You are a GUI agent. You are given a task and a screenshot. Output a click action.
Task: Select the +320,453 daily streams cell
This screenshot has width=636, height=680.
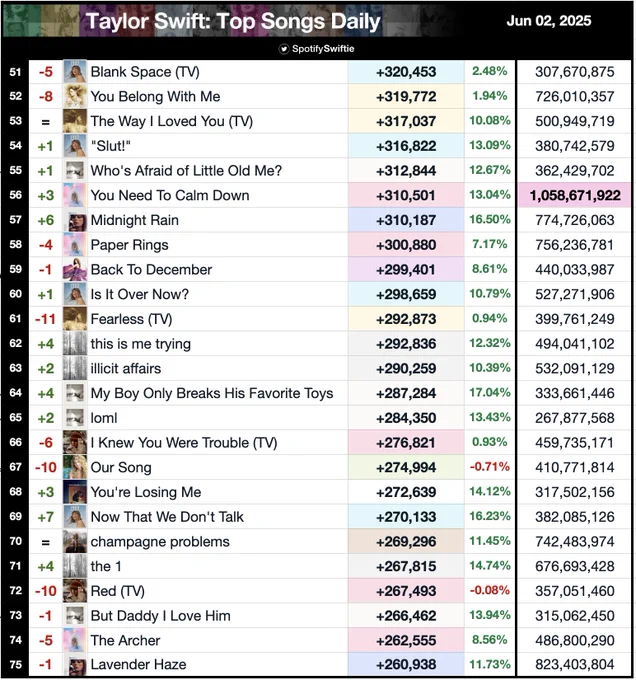point(406,72)
